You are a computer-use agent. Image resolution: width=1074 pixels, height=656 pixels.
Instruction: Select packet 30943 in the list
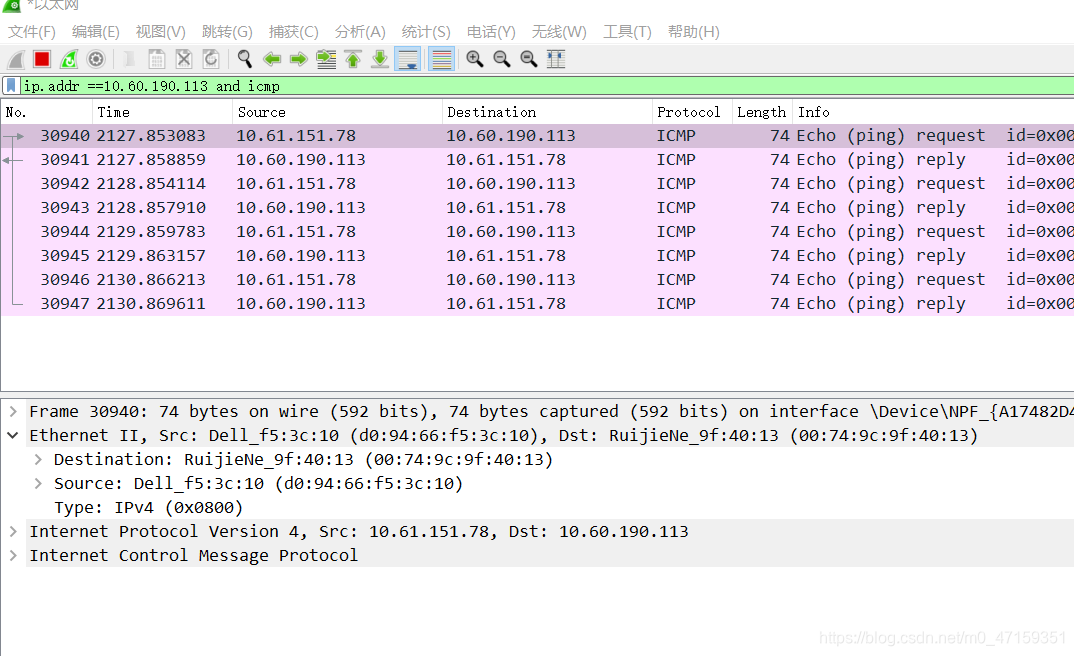click(537, 207)
